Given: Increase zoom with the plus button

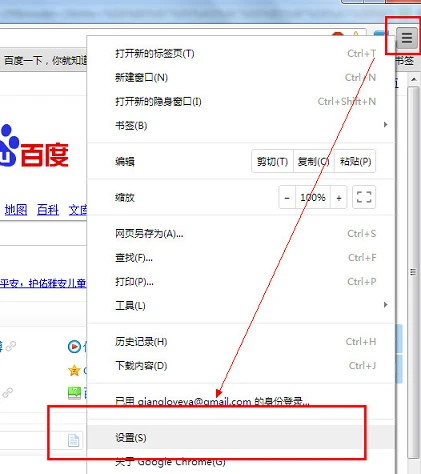Looking at the screenshot, I should [x=339, y=198].
